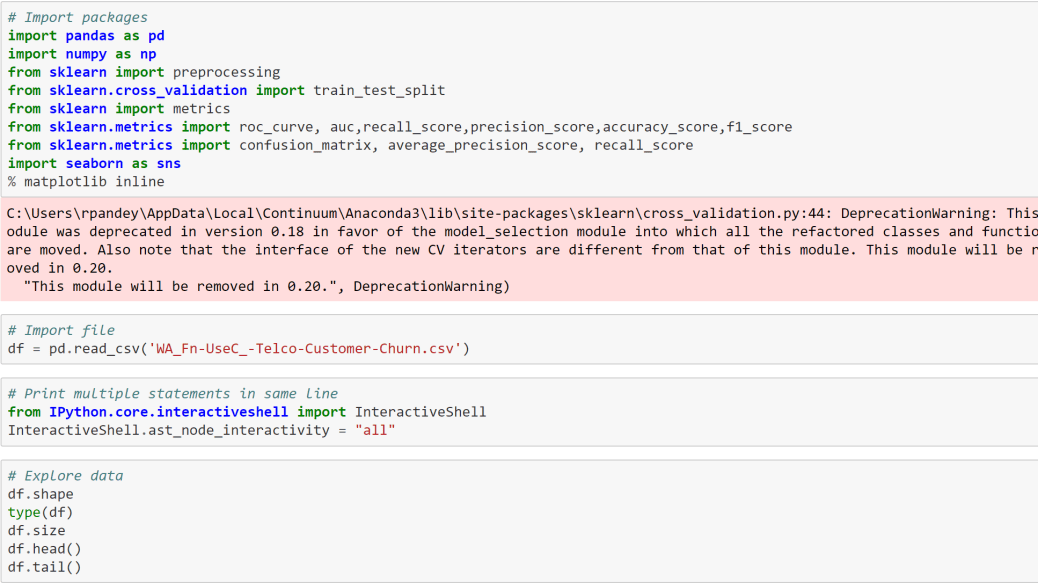This screenshot has height=583, width=1038.
Task: Click the confusion_matrix import line
Action: (350, 145)
